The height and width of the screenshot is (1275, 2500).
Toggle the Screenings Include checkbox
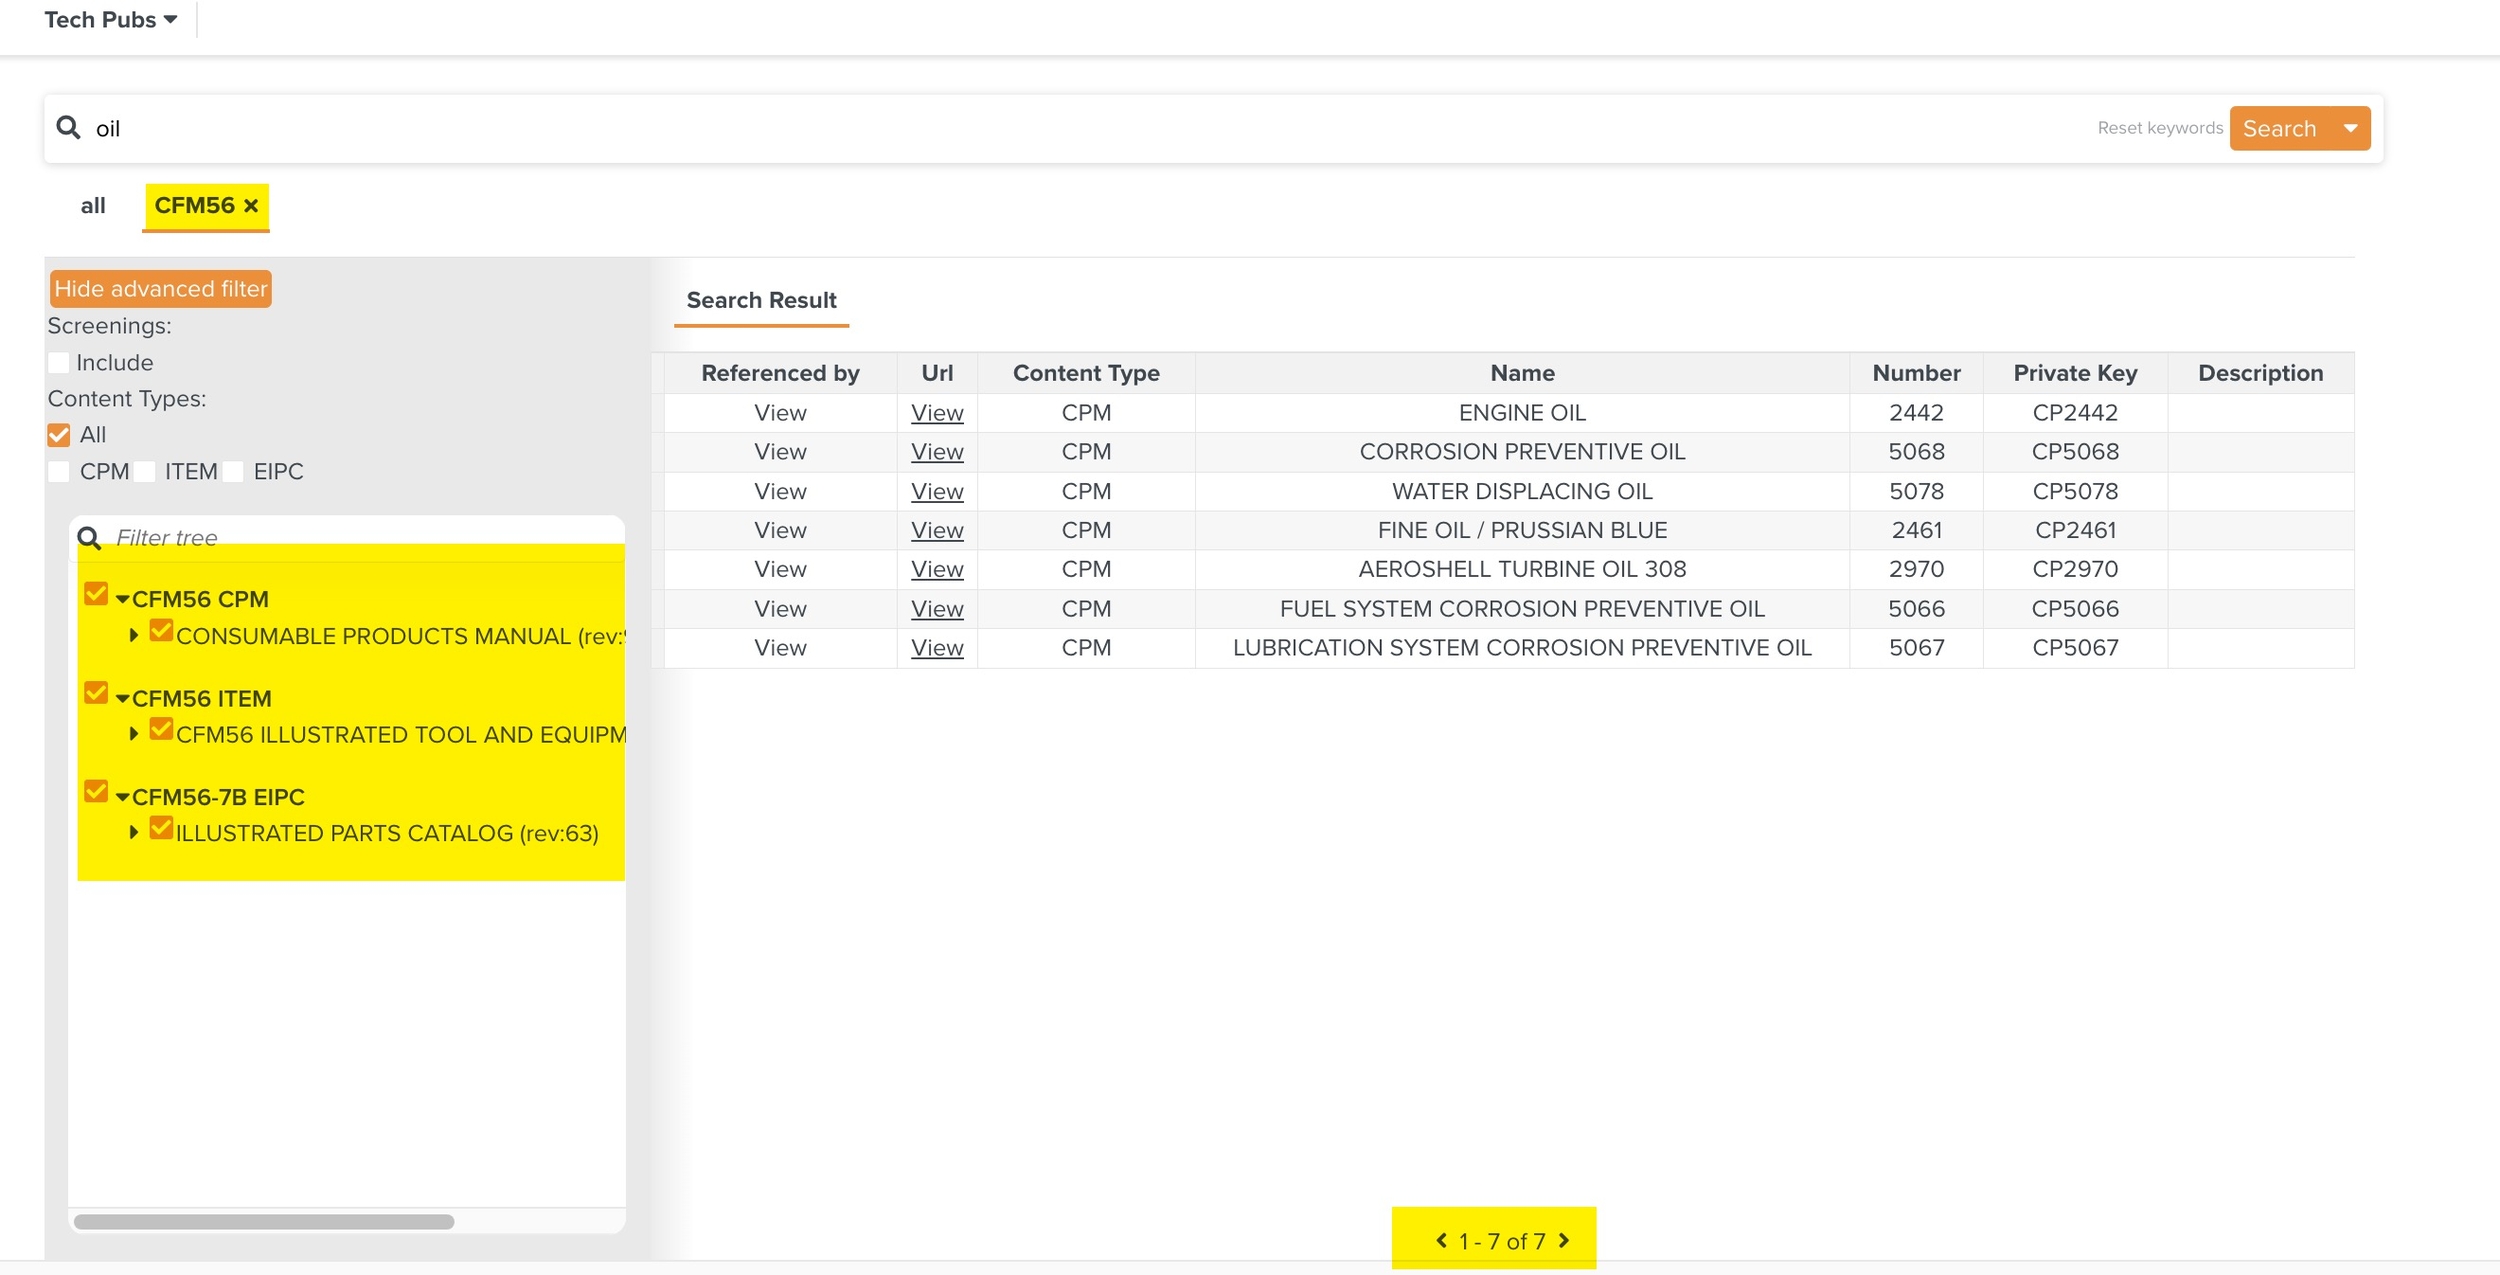59,362
